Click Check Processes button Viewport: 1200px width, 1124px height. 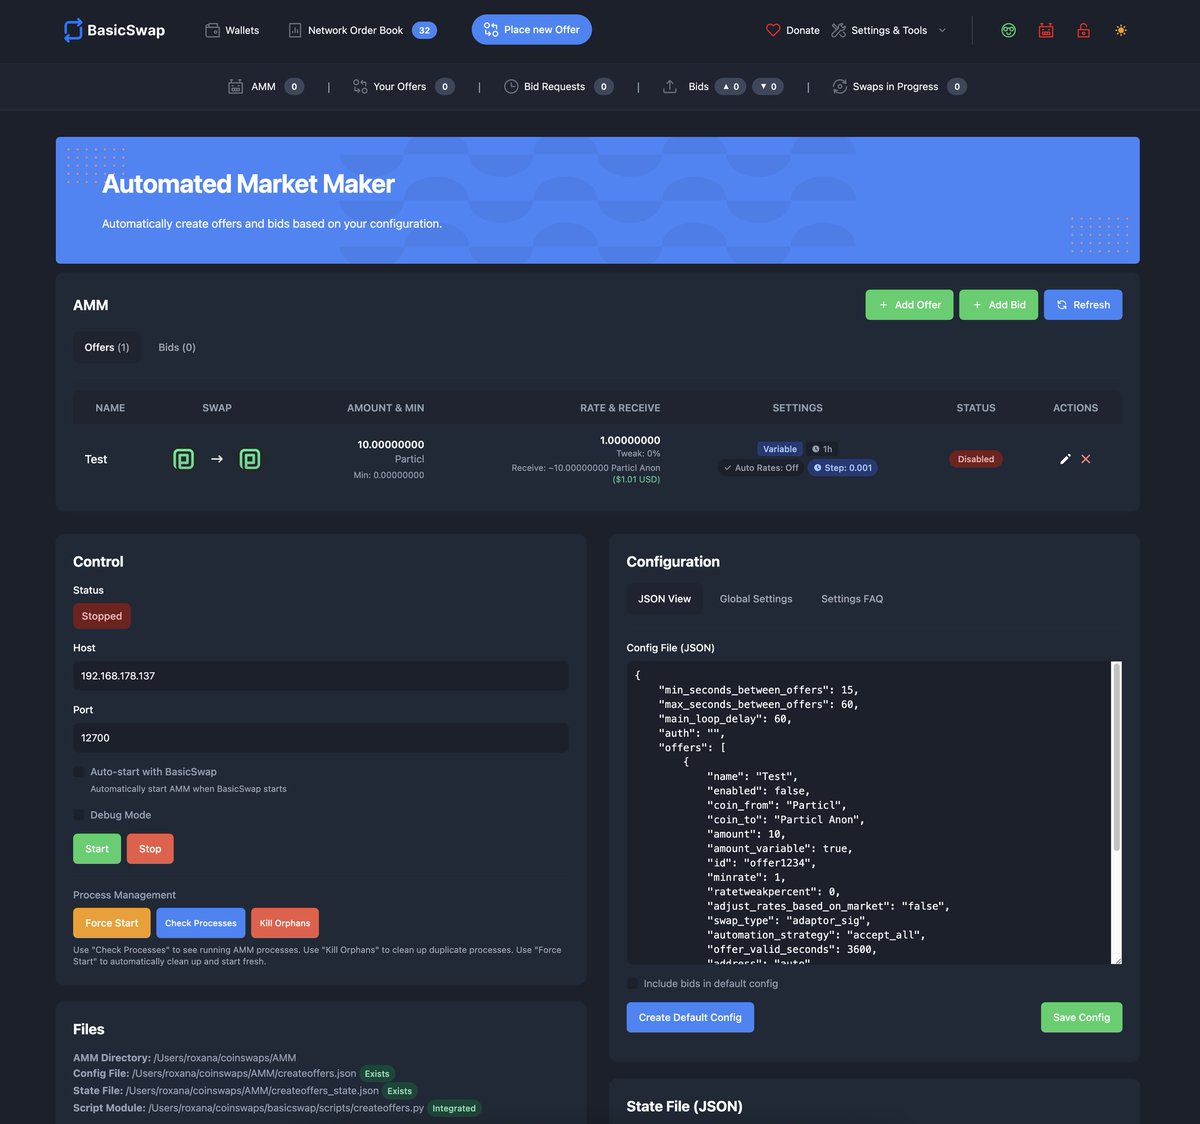pyautogui.click(x=201, y=923)
